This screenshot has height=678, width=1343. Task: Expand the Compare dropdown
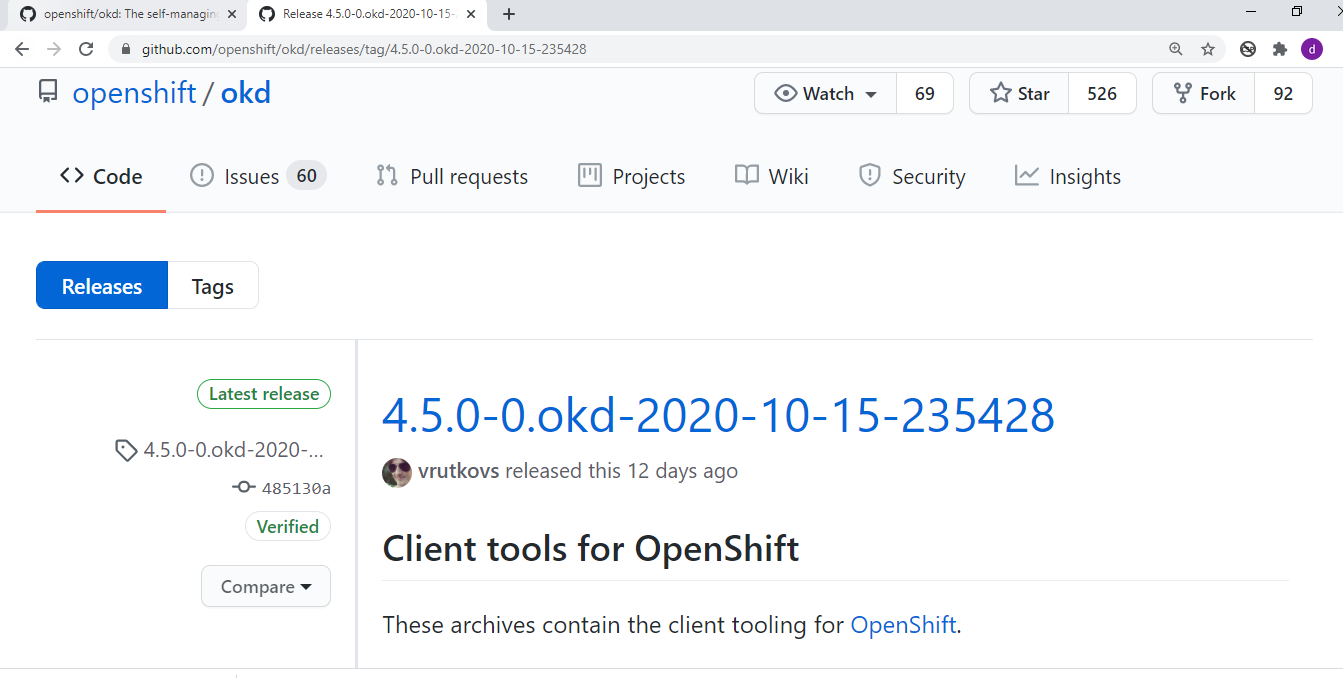click(266, 587)
